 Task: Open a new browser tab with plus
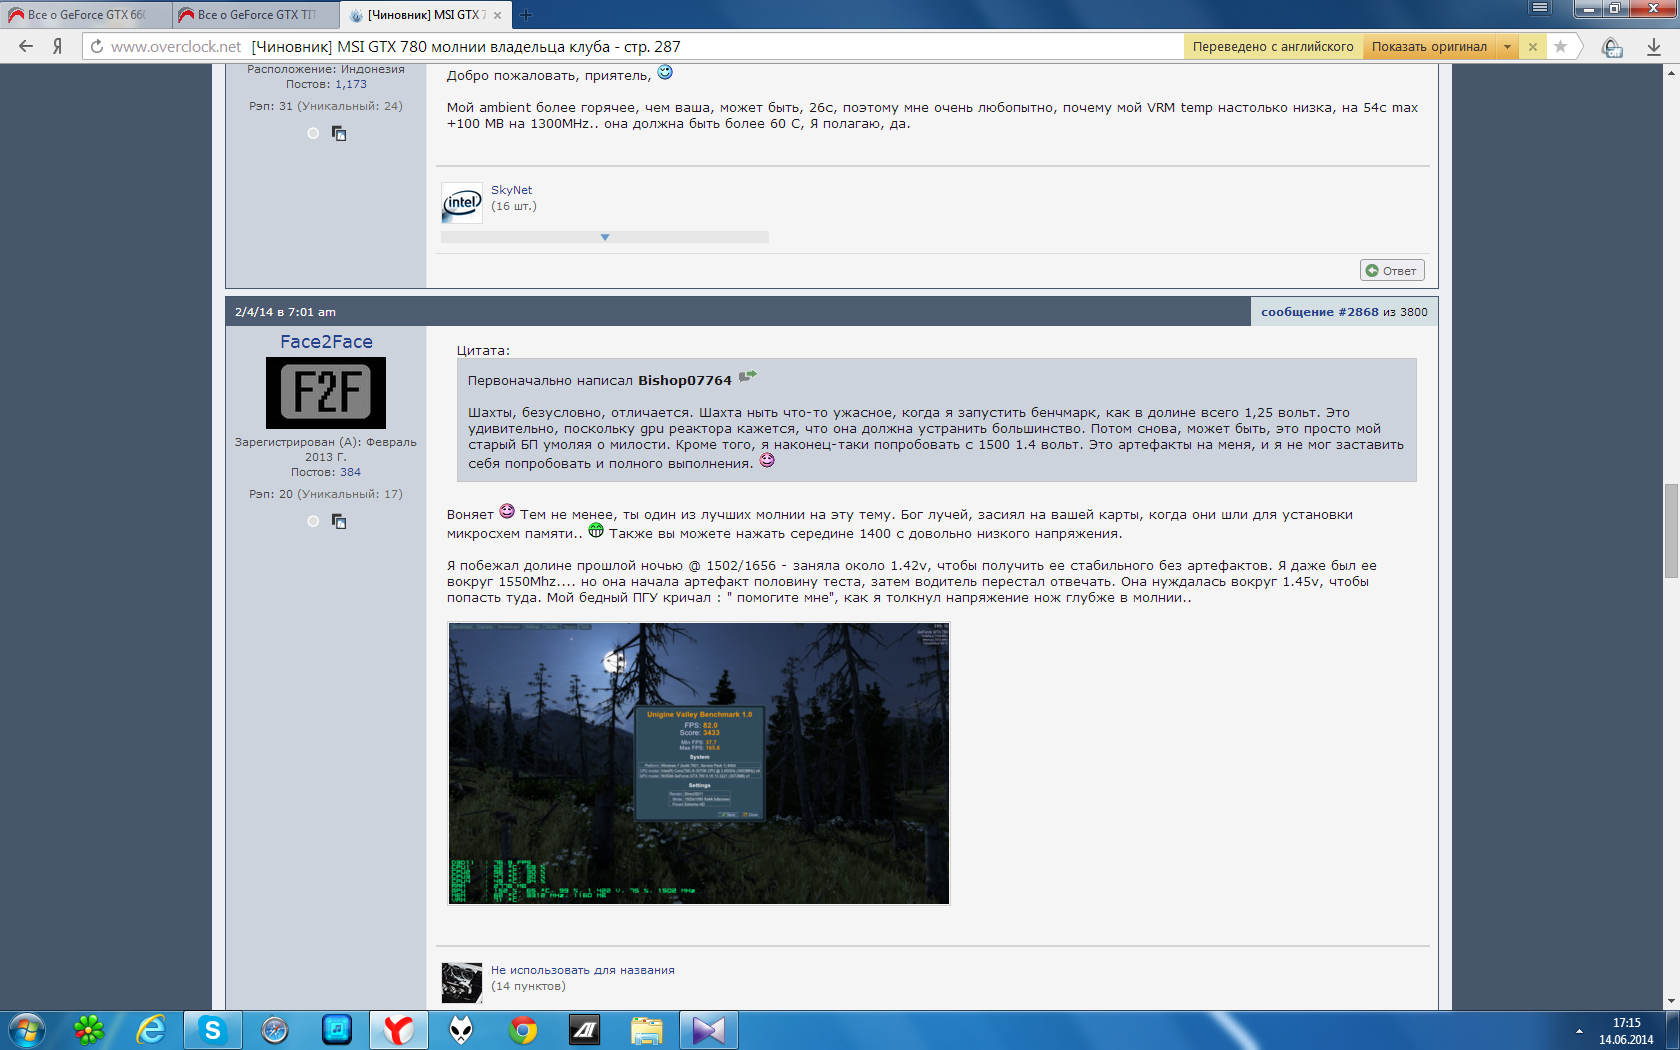[x=526, y=15]
